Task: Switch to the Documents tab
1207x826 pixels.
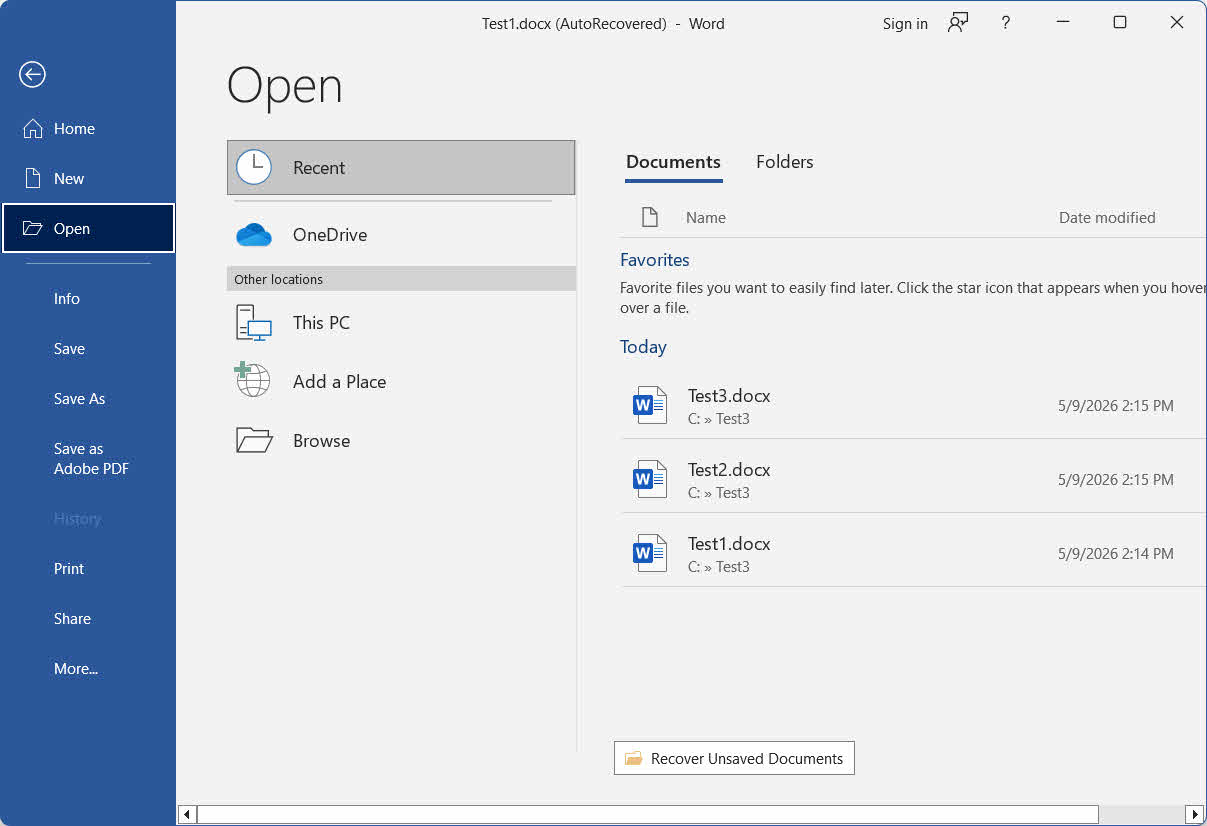Action: click(673, 162)
